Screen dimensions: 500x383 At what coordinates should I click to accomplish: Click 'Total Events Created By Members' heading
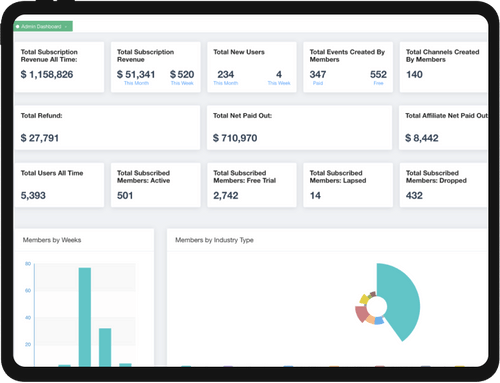pyautogui.click(x=347, y=56)
